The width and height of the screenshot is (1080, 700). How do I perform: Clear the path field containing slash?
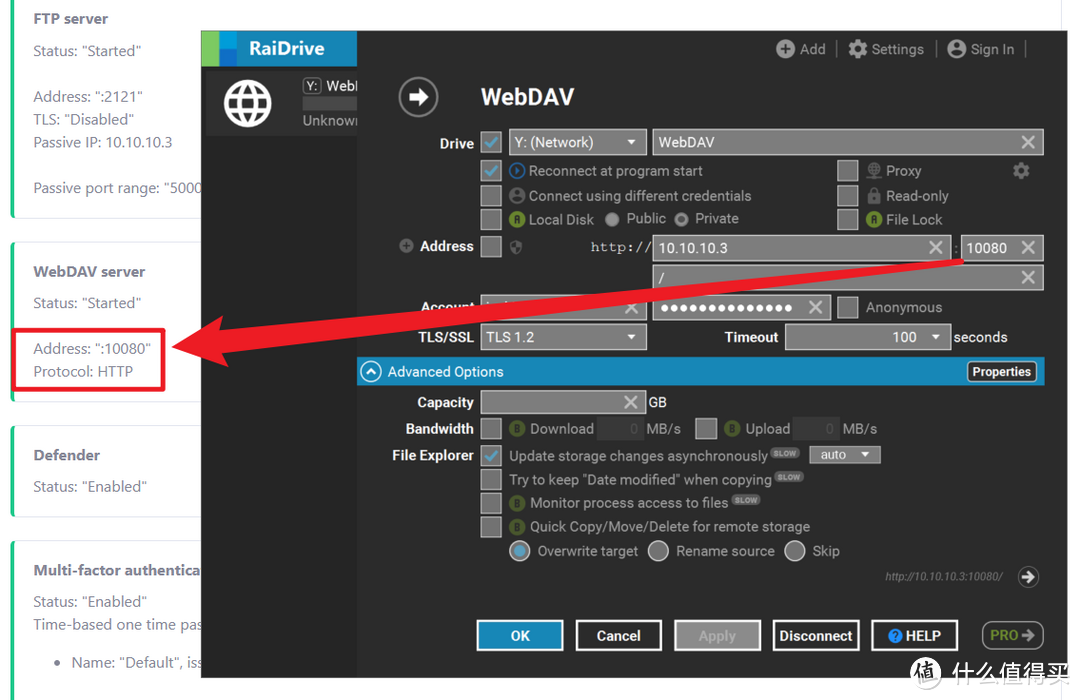[x=1028, y=277]
